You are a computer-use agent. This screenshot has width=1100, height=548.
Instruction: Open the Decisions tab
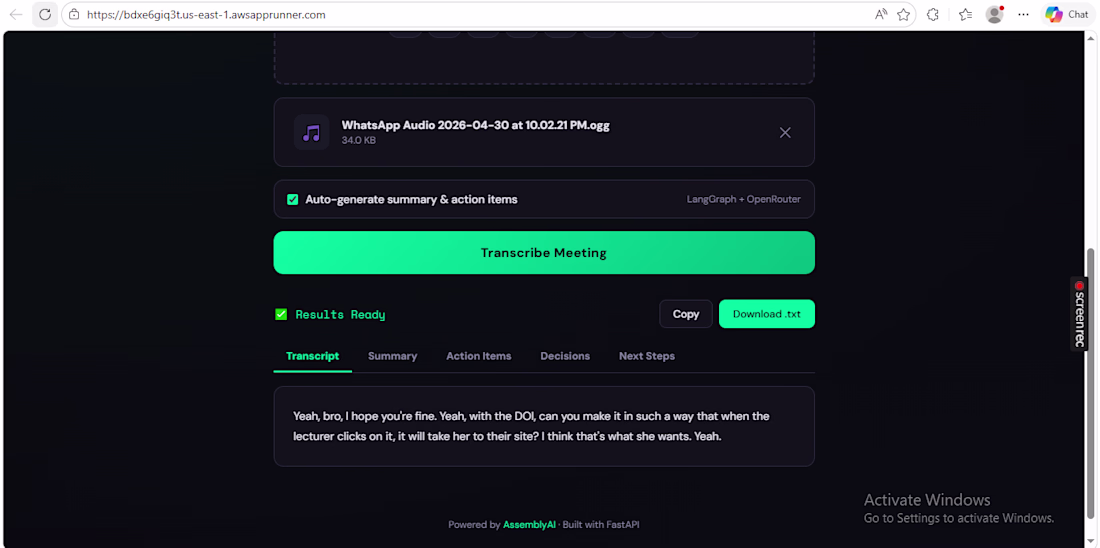565,356
